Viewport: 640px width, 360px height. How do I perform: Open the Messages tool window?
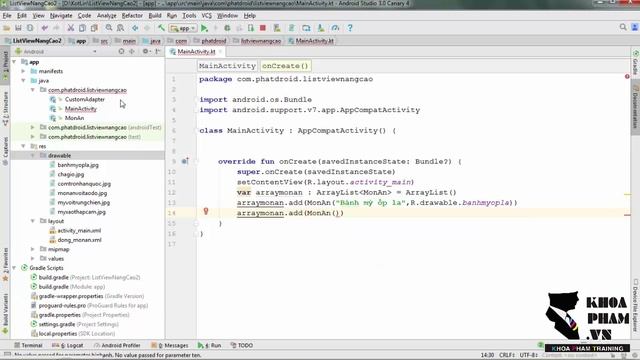170,345
